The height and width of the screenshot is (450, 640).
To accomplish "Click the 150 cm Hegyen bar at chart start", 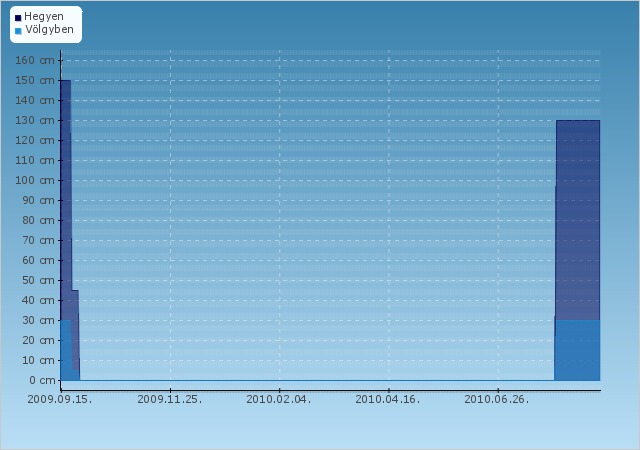I will point(66,200).
